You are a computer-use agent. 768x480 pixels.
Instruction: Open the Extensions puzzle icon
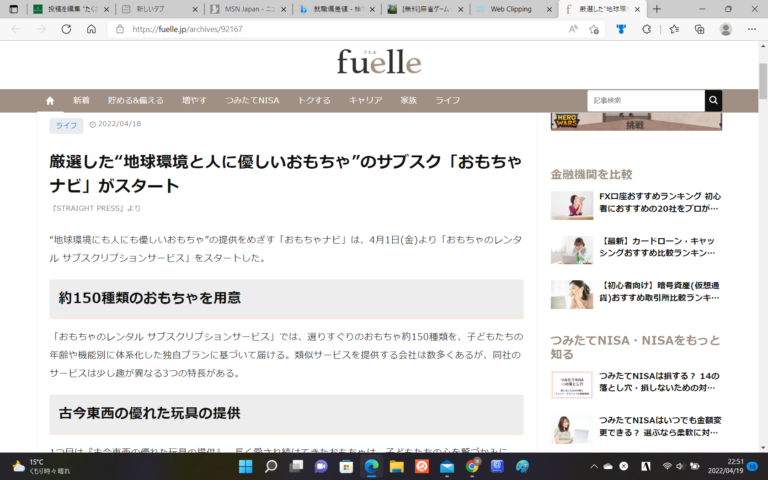(x=647, y=29)
